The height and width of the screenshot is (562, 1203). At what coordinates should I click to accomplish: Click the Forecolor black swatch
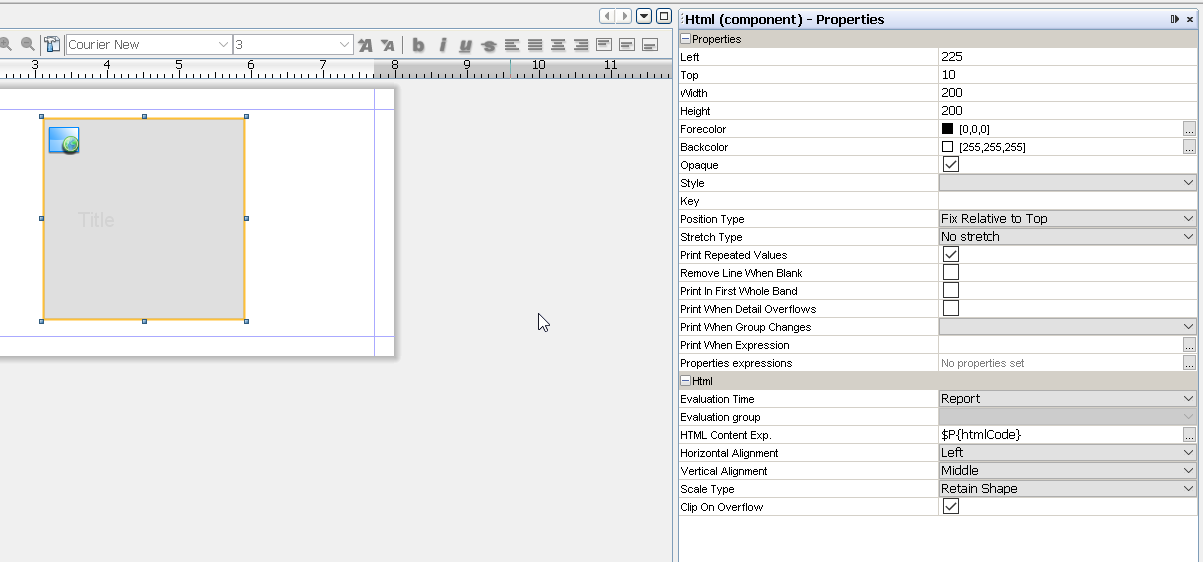[947, 129]
